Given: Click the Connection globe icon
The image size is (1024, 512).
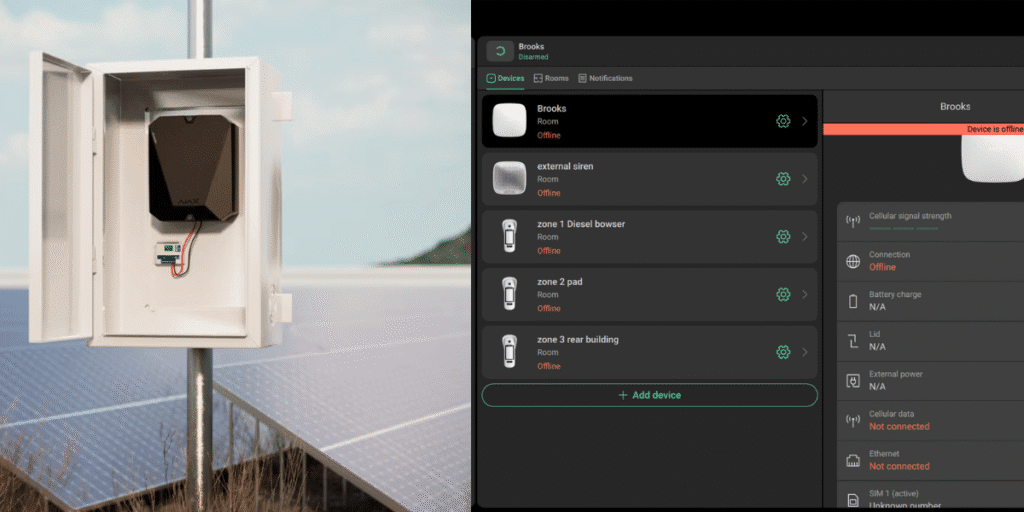Looking at the screenshot, I should tap(853, 262).
